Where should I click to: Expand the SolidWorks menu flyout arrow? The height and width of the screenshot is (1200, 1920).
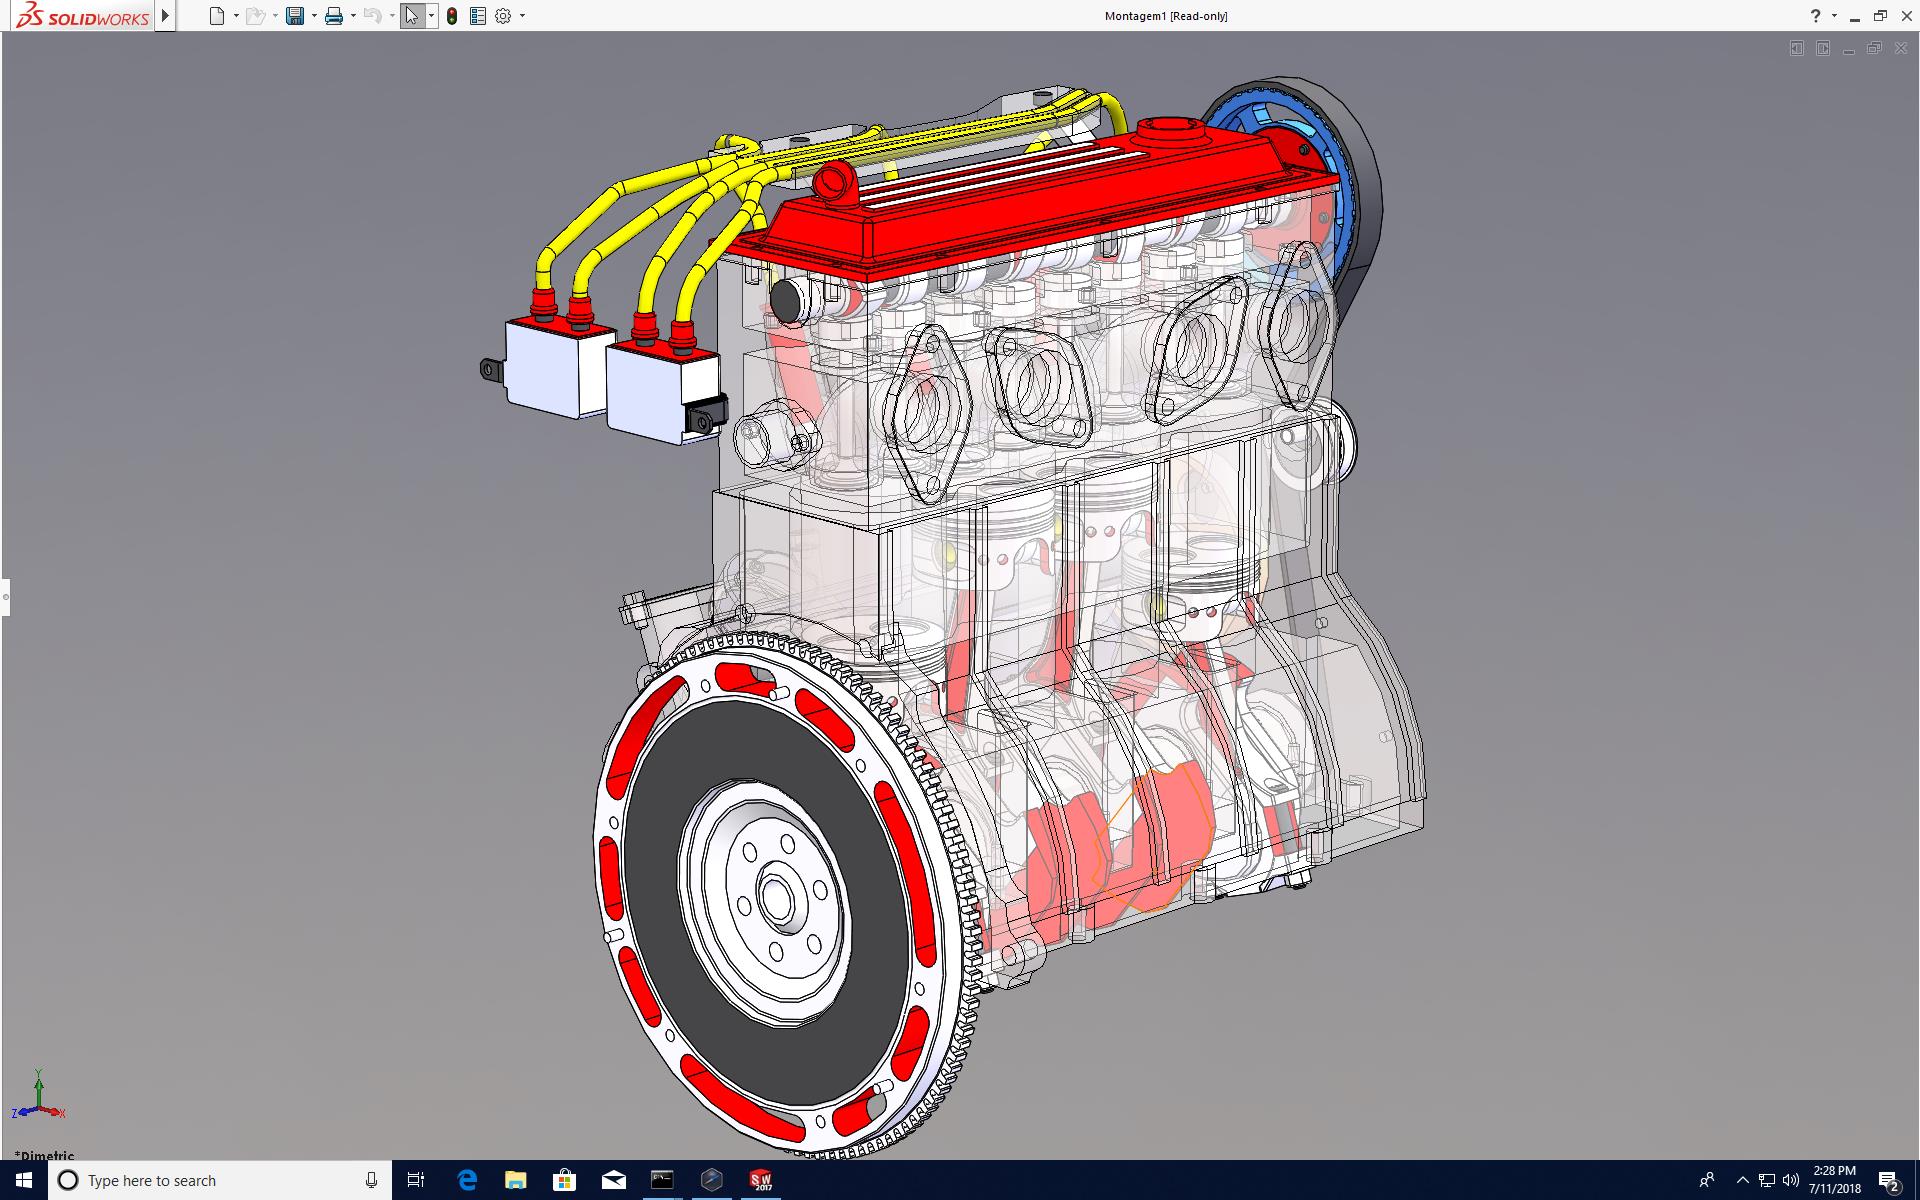(x=166, y=16)
